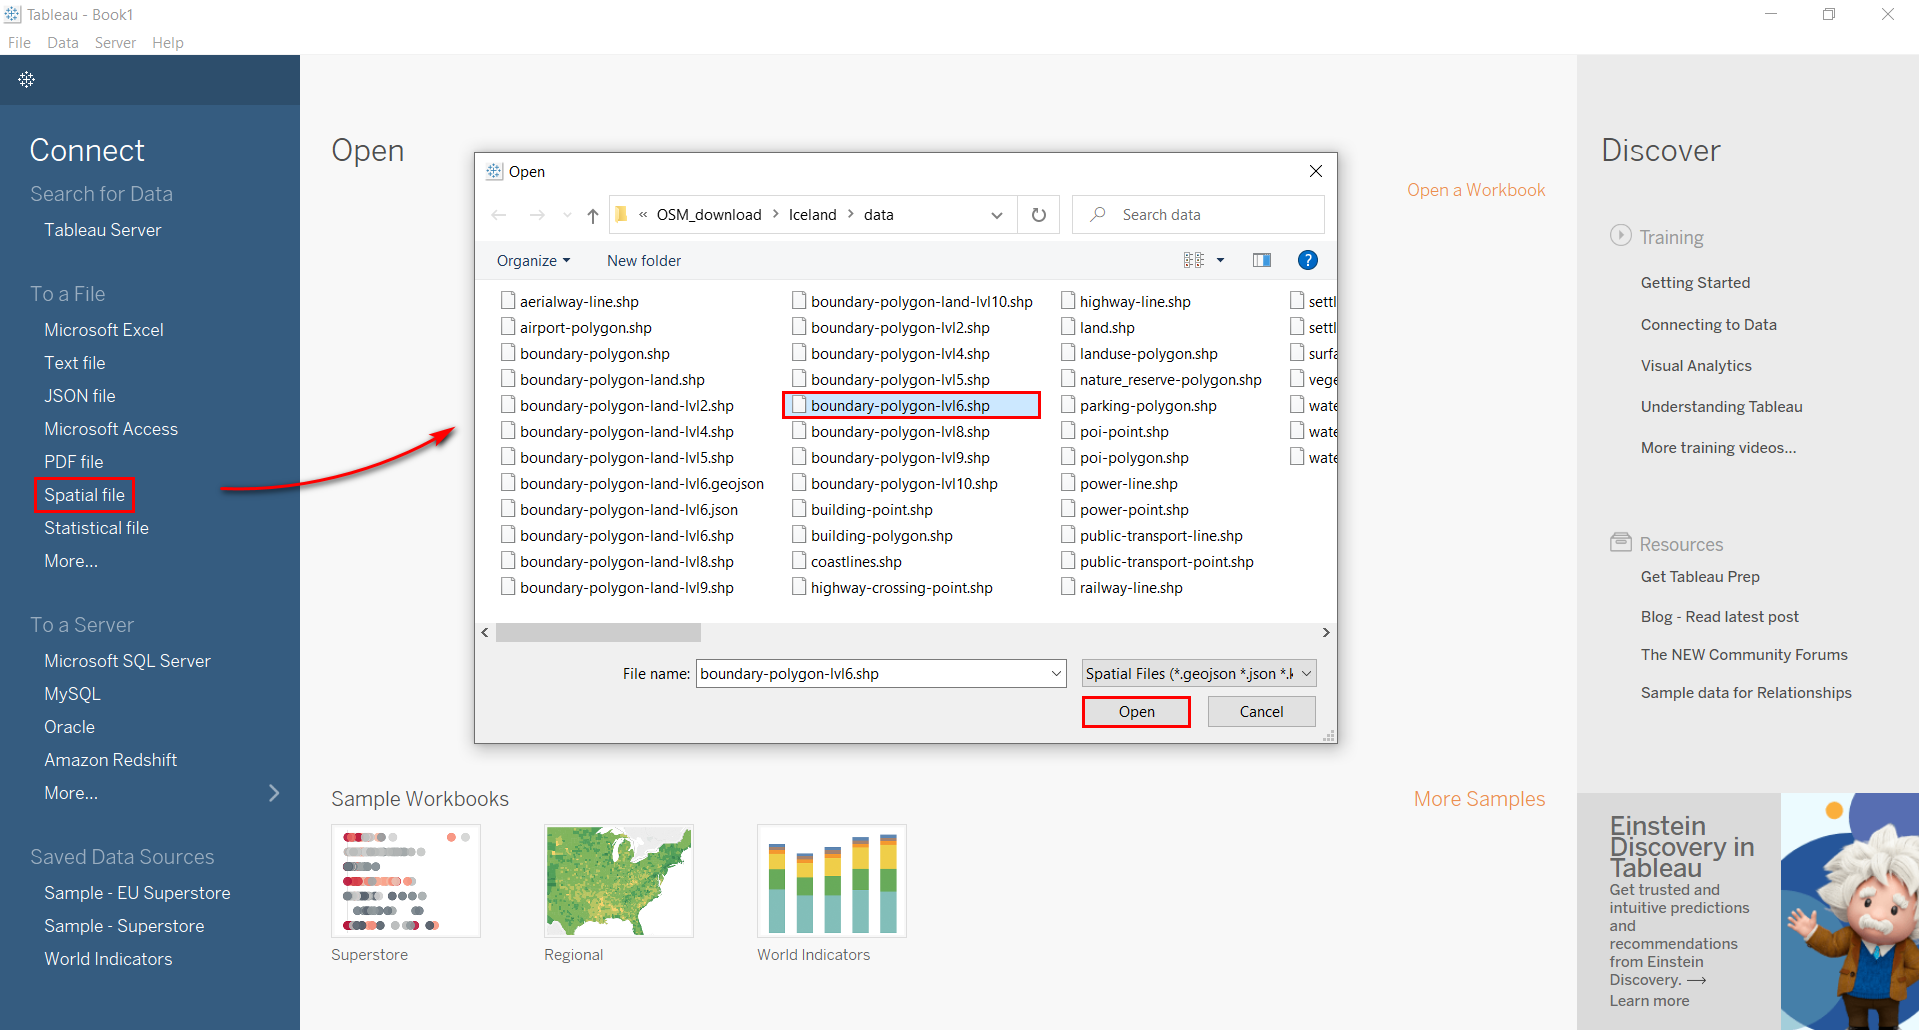This screenshot has width=1919, height=1030.
Task: Expand the address path history dropdown
Action: [x=996, y=215]
